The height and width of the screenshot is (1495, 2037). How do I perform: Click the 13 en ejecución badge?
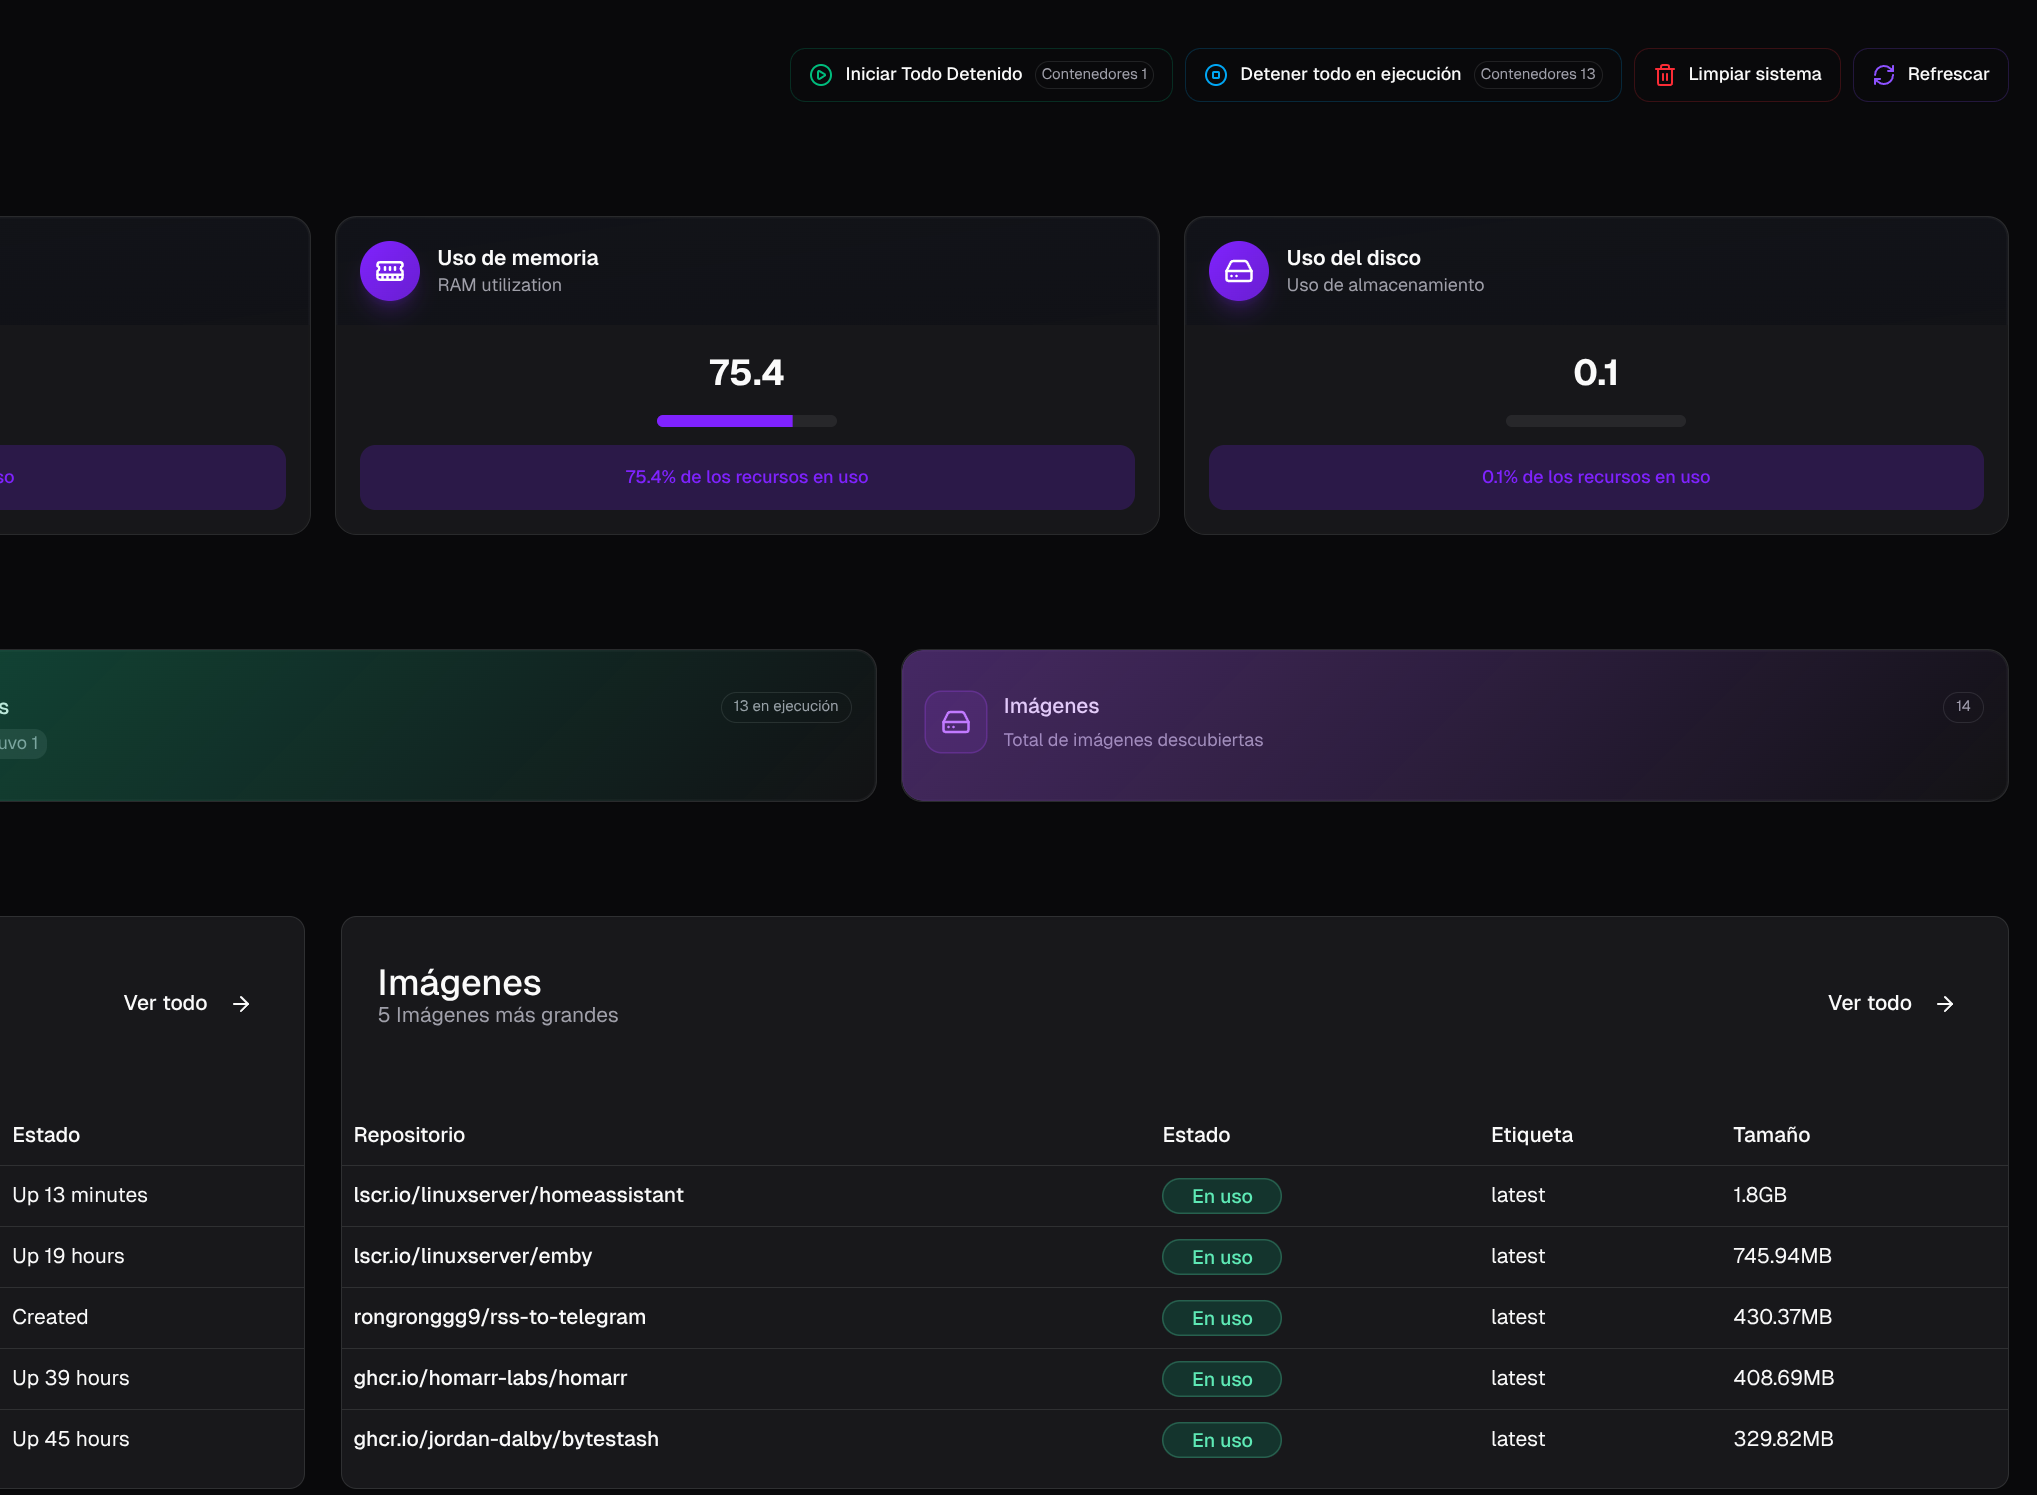pos(785,706)
